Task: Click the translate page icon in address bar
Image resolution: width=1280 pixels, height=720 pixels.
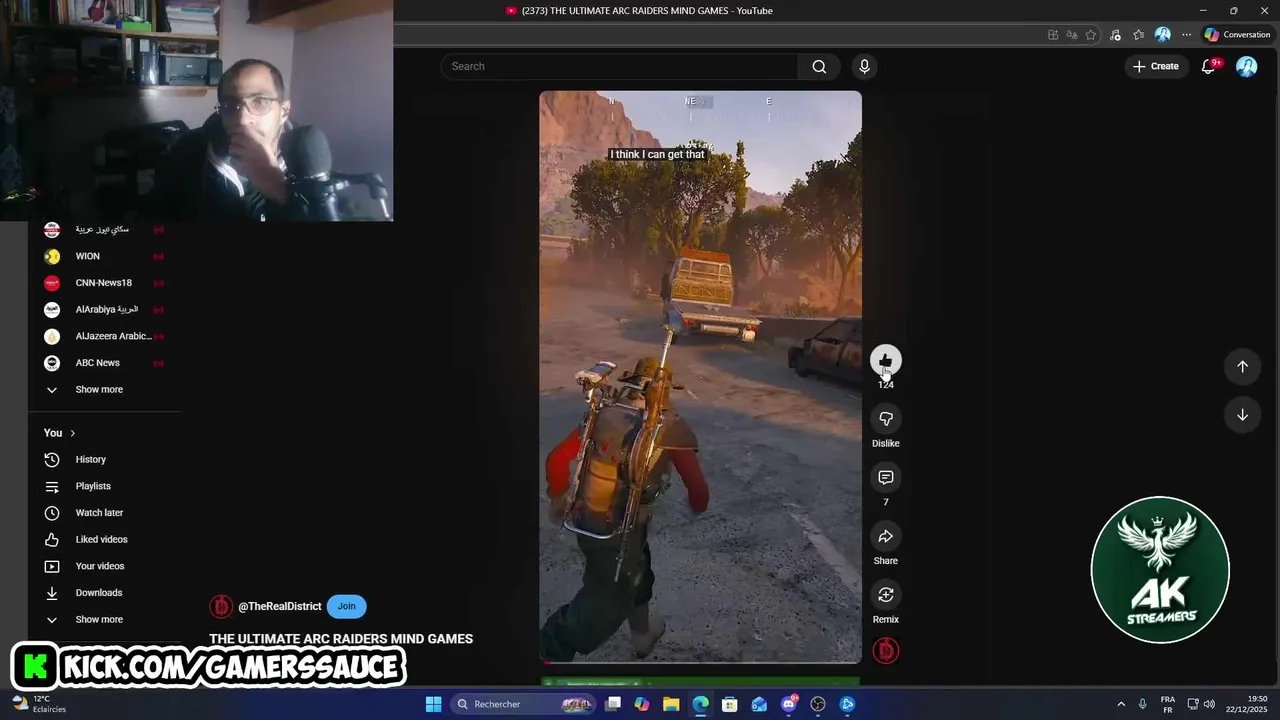Action: tap(1071, 34)
